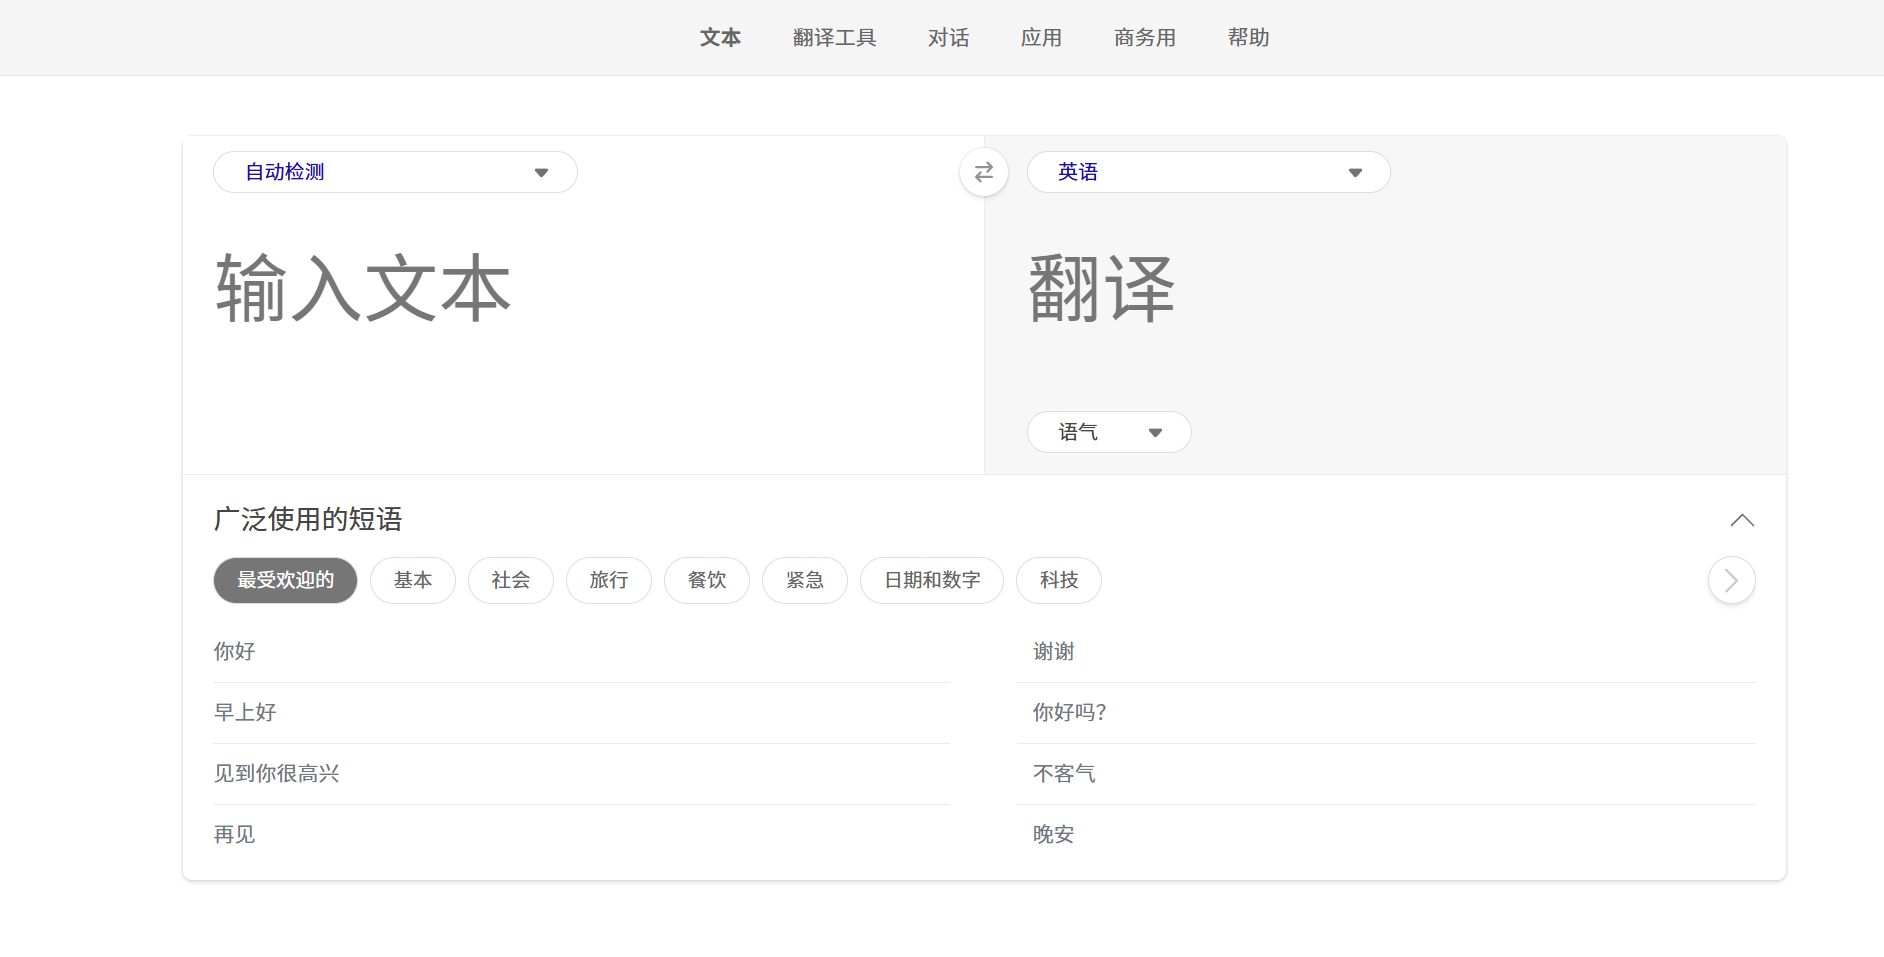Screen dimensions: 1884x957
Task: Choose the phrase 见到你很高兴
Action: coord(277,773)
